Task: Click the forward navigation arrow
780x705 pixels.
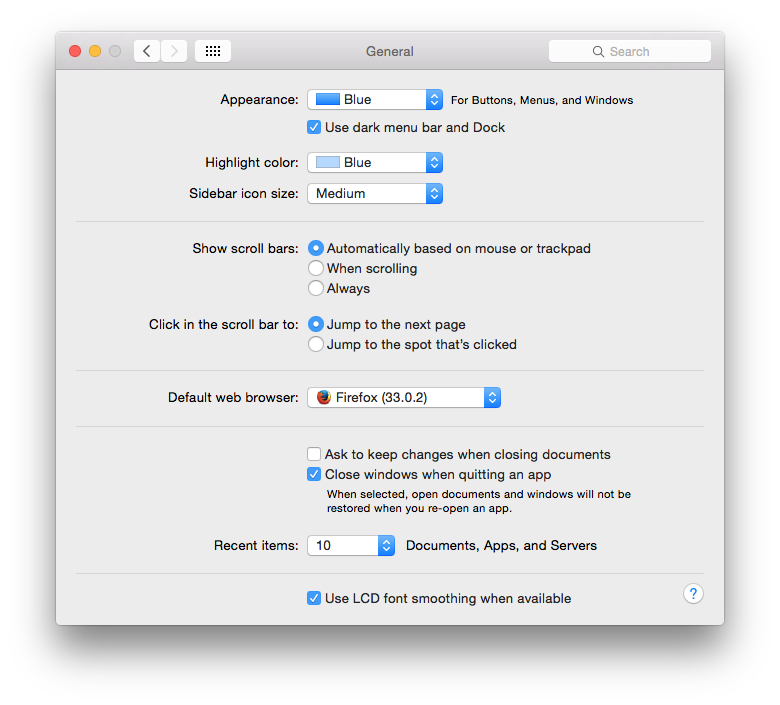Action: point(174,51)
